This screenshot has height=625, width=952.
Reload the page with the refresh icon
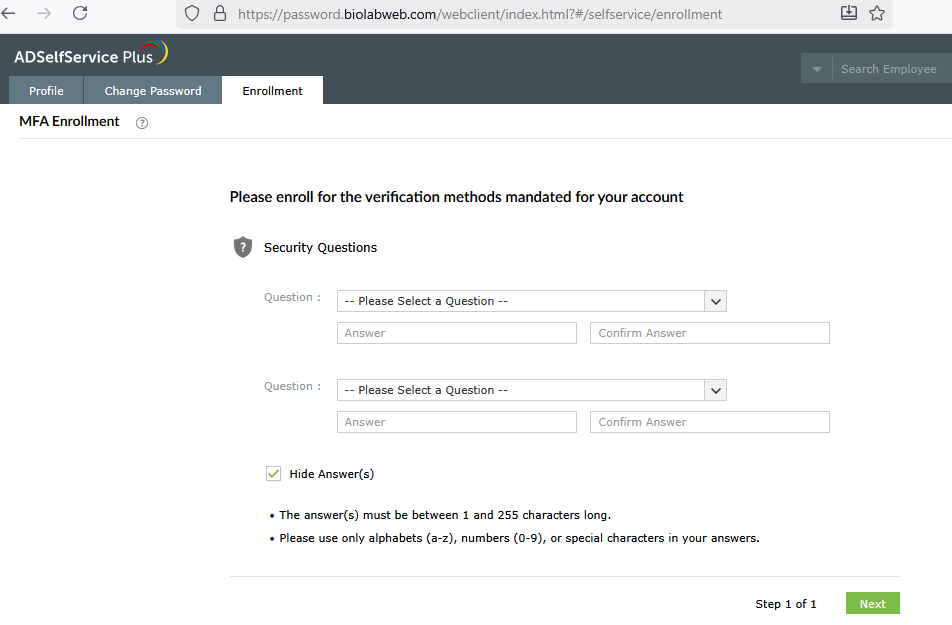tap(80, 13)
